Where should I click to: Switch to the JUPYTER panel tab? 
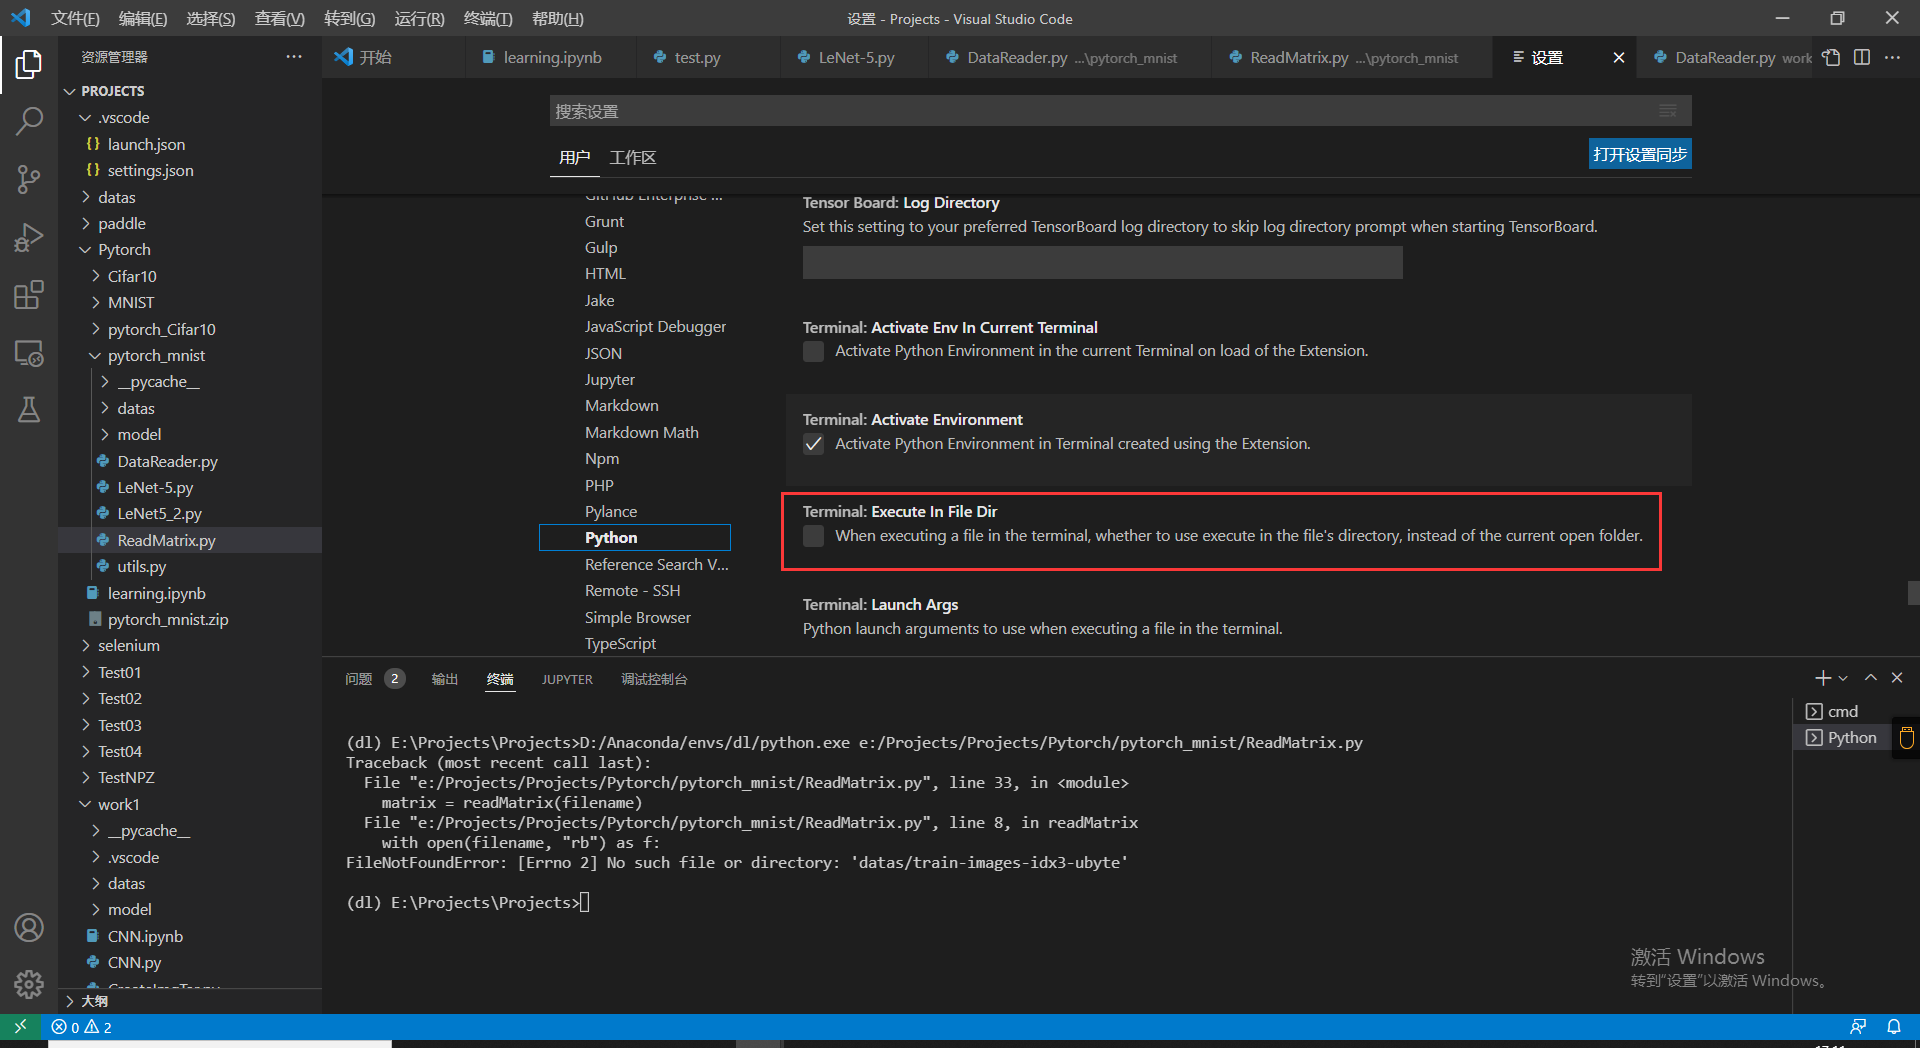point(567,679)
